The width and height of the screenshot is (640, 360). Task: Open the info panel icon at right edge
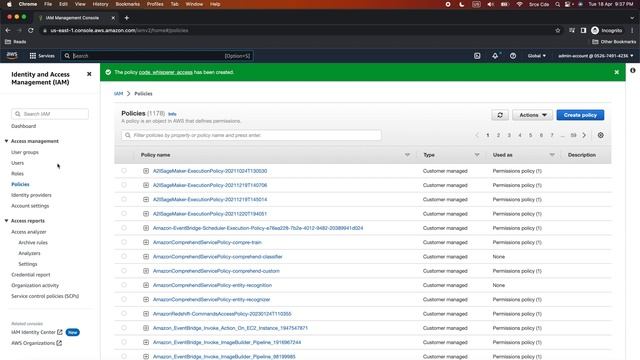coord(633,70)
